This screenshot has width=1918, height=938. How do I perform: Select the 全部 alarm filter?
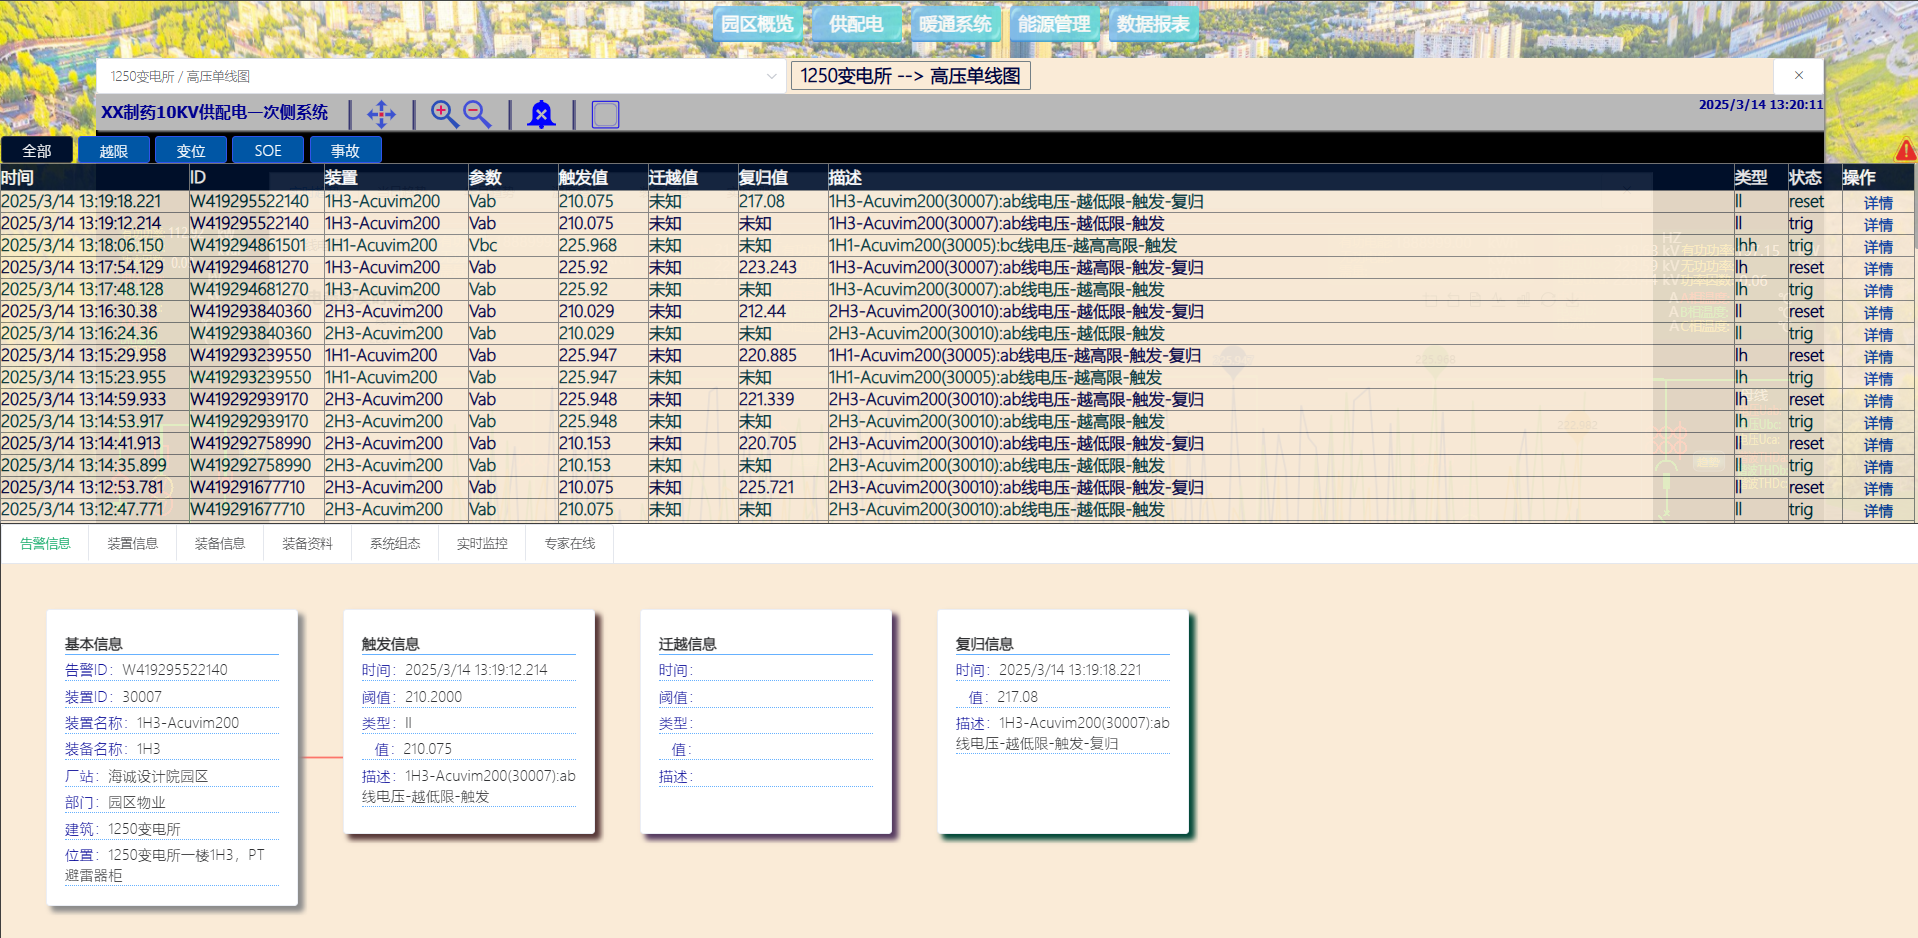37,151
